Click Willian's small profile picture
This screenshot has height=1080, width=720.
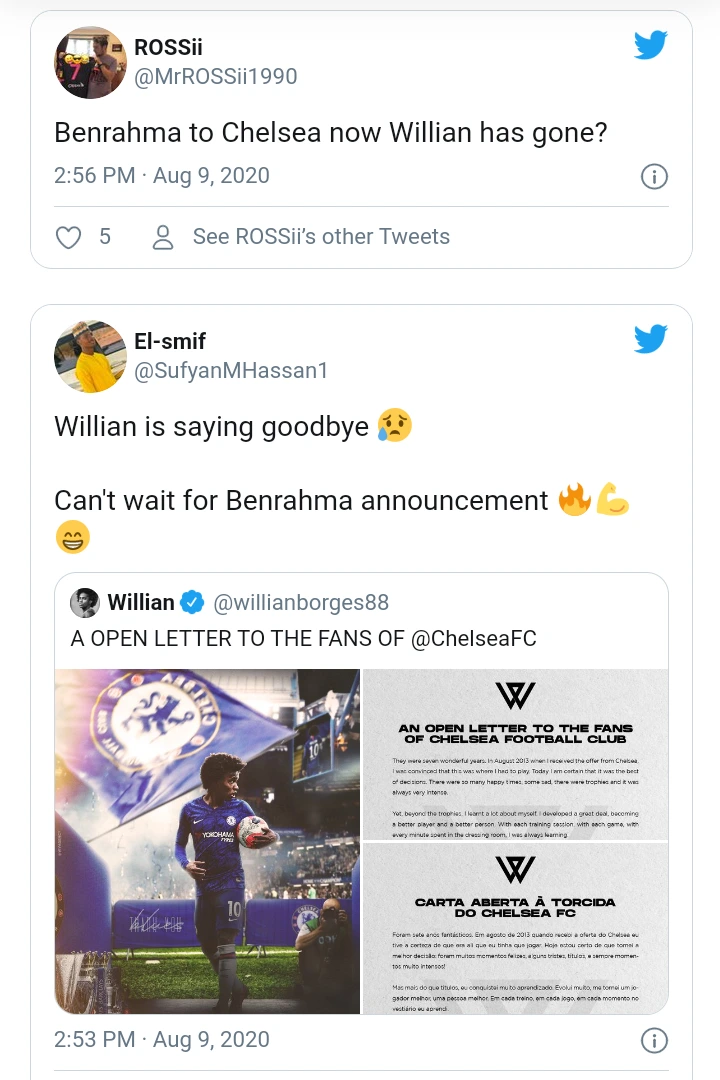[x=85, y=603]
